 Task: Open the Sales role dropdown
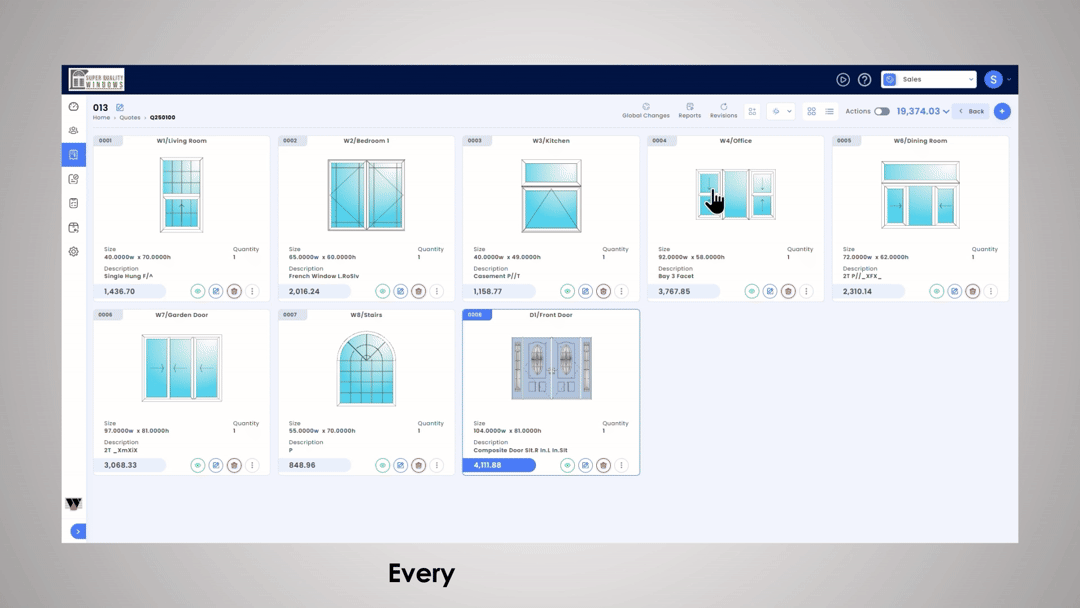pos(928,80)
